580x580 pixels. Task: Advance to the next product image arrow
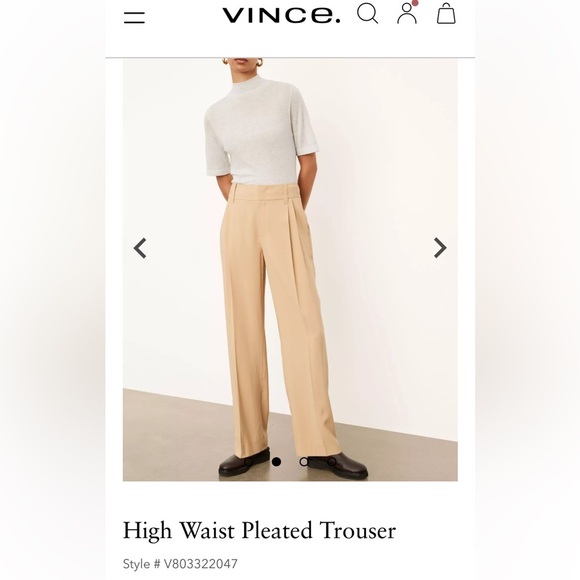[440, 247]
